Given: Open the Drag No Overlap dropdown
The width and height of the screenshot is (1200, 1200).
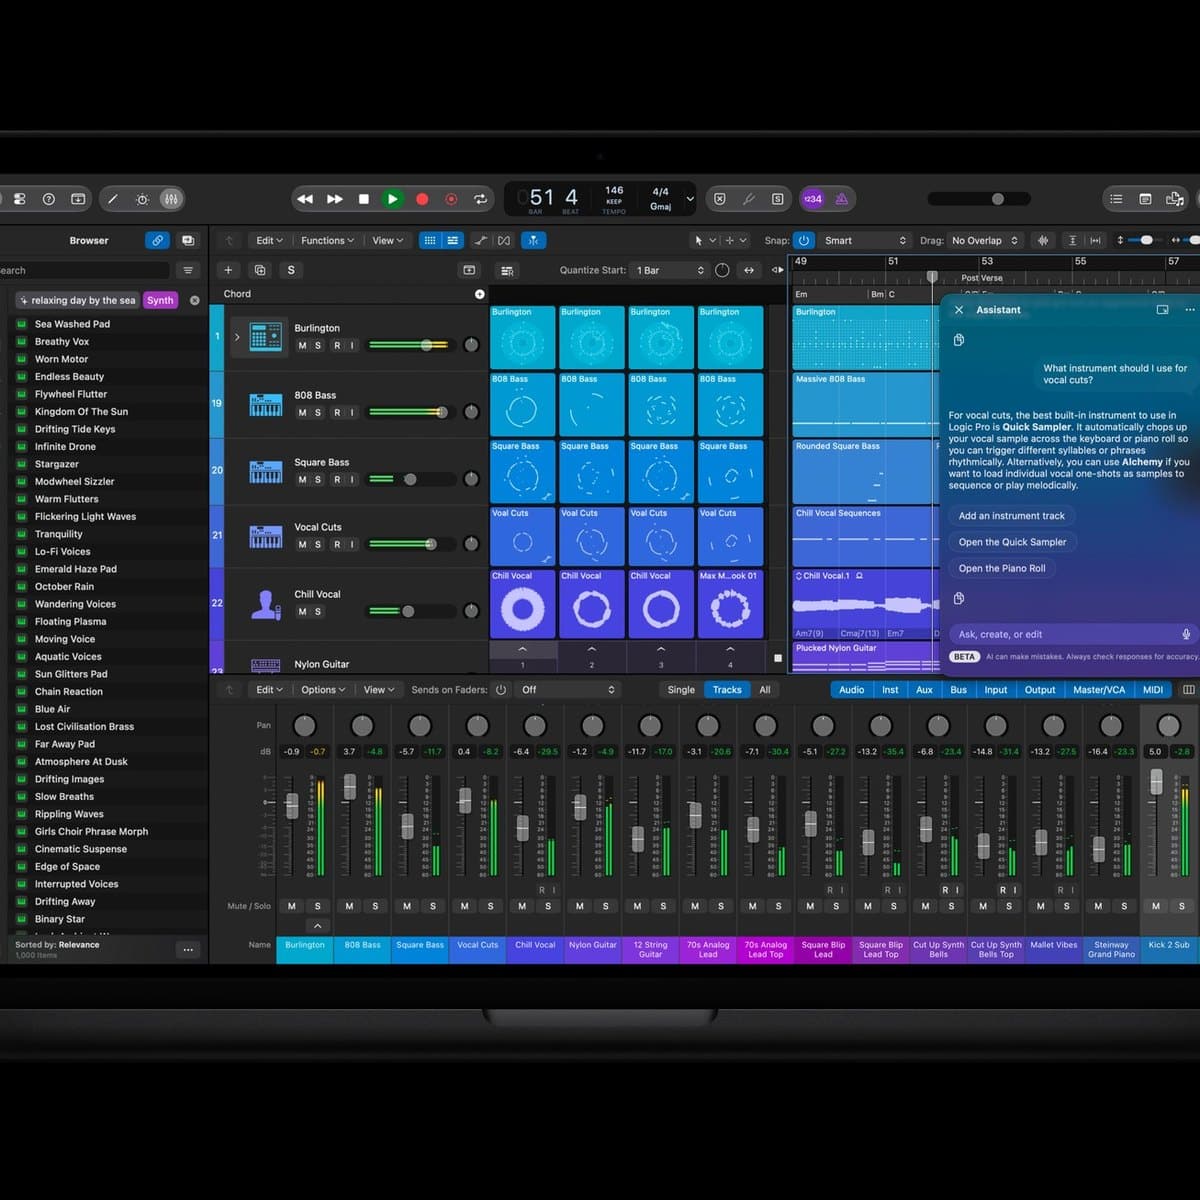Looking at the screenshot, I should 985,240.
